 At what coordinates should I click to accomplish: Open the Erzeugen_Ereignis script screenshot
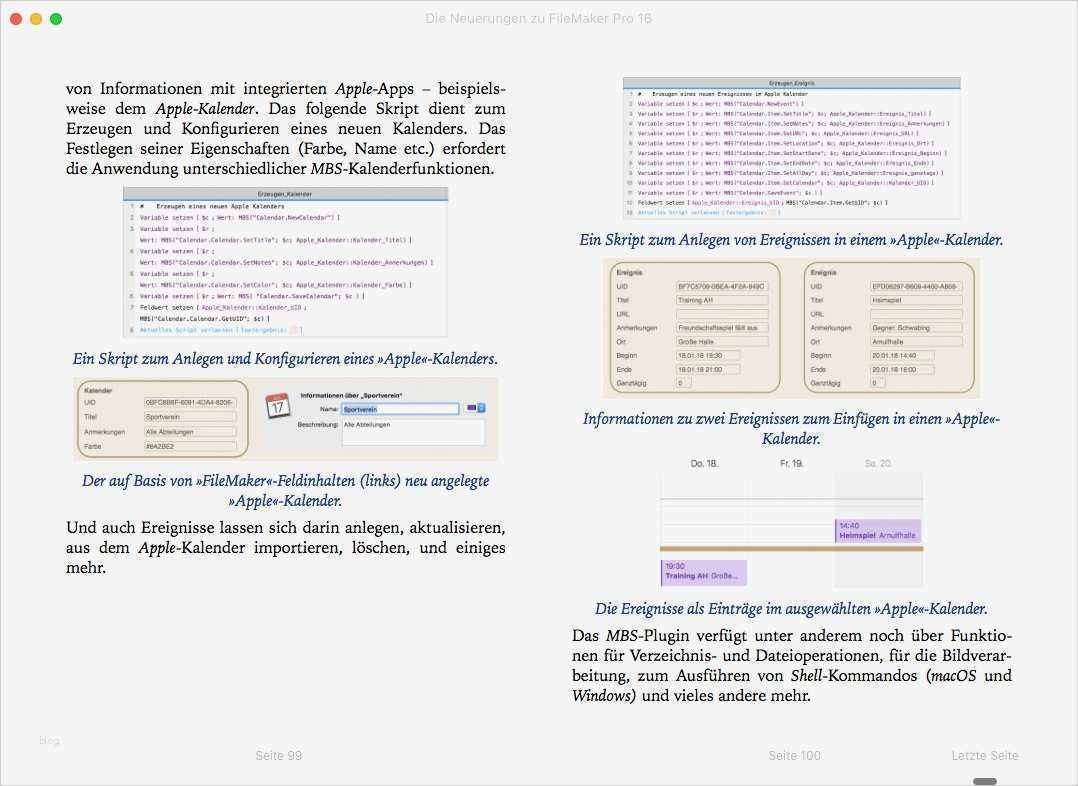click(x=791, y=149)
